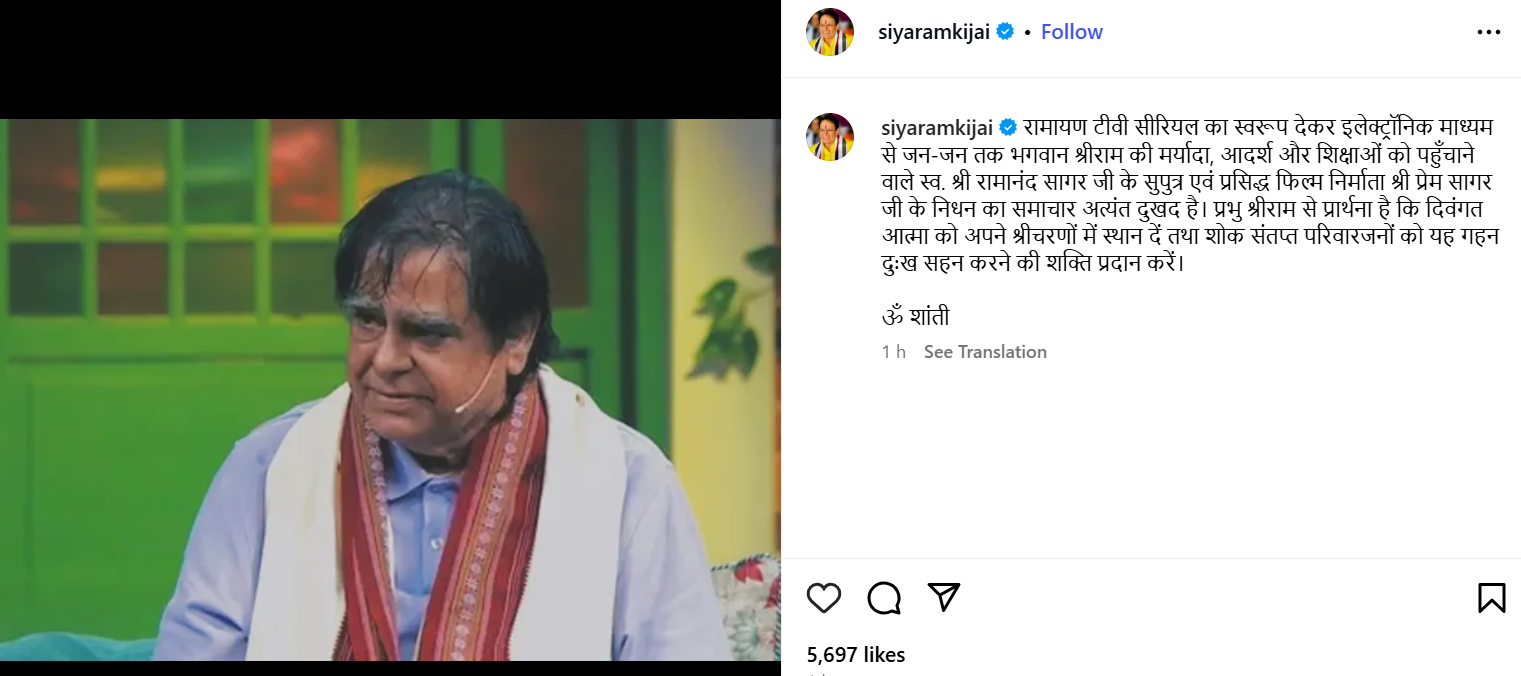
Task: Open siyaramkijai profile from header username
Action: pyautogui.click(x=933, y=32)
